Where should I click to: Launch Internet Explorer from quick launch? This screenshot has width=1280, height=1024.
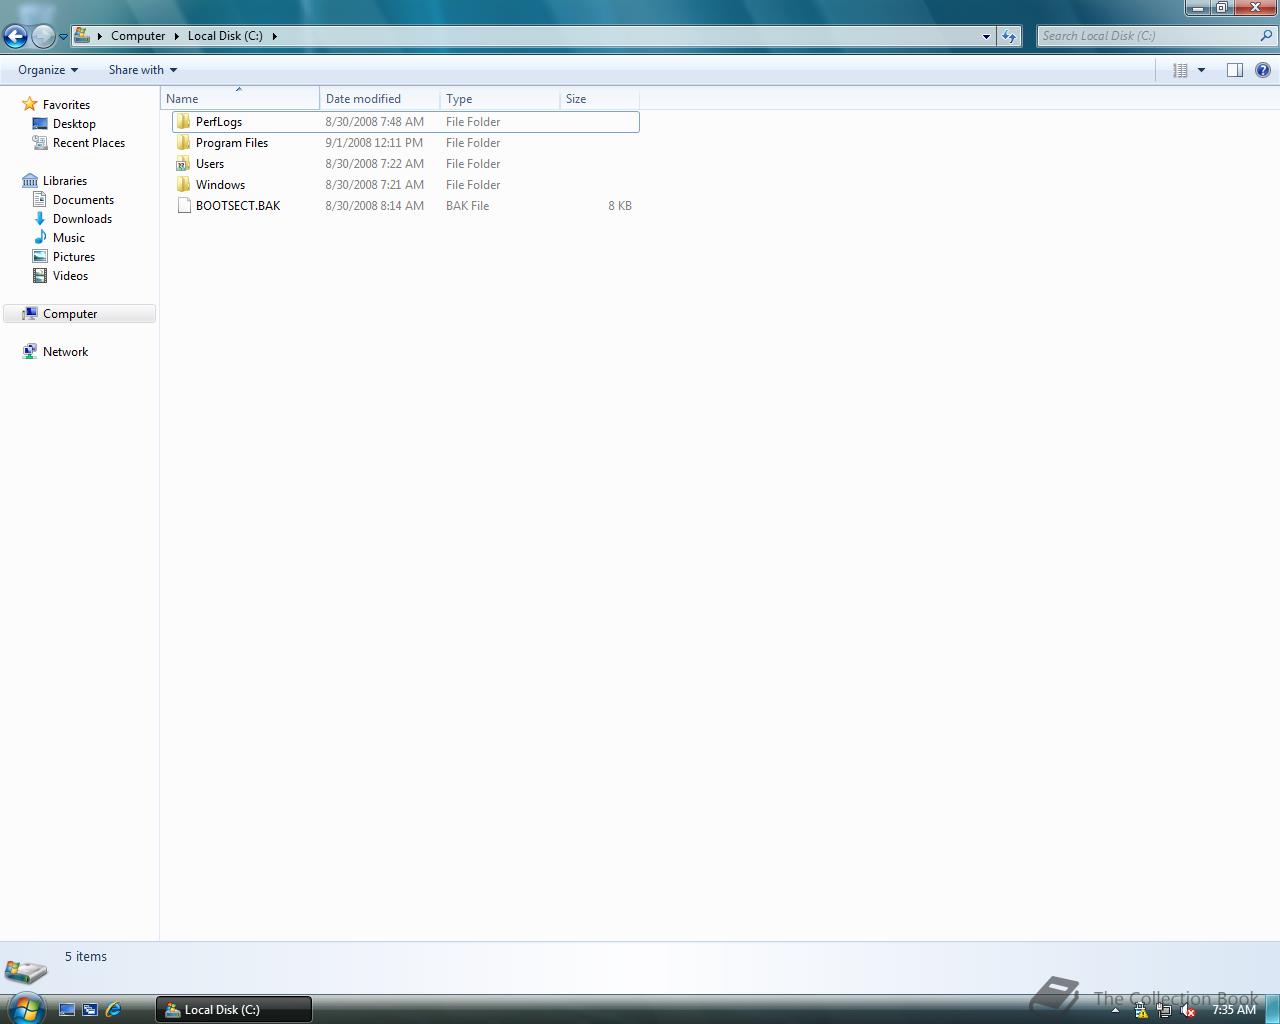tap(113, 1010)
